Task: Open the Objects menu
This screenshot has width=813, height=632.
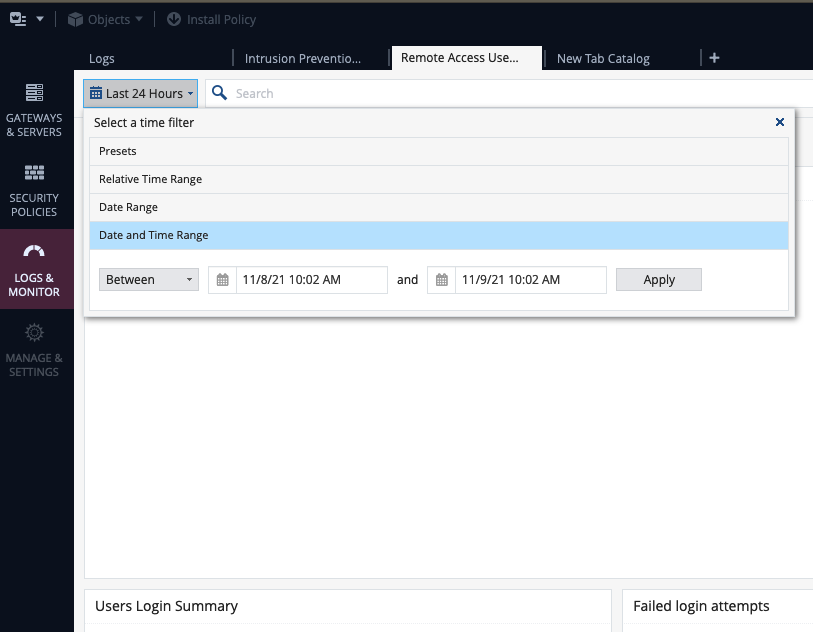Action: (103, 18)
